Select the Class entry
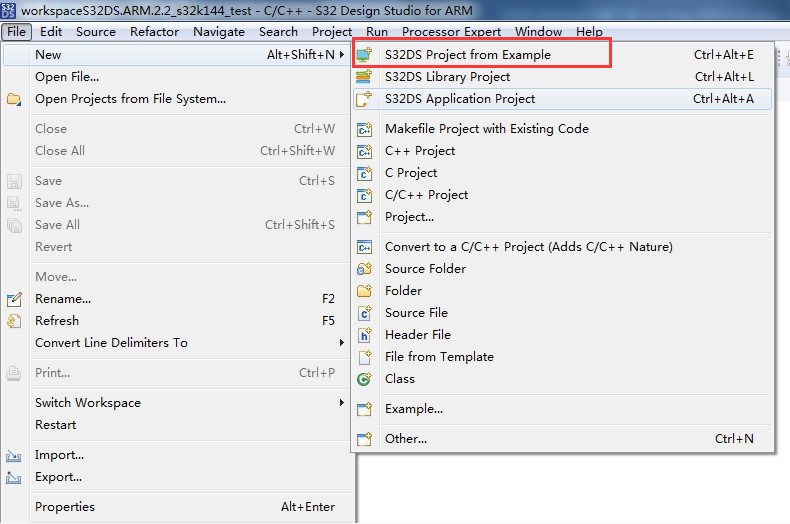Screen dimensions: 790x524 click(562, 378)
